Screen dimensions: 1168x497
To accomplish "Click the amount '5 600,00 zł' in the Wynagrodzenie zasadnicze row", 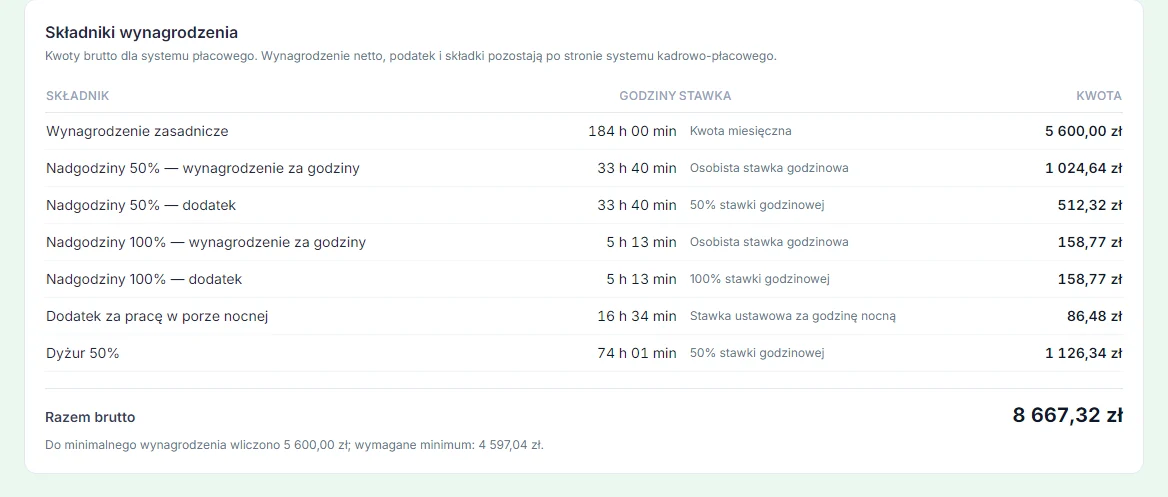I will tap(1083, 131).
